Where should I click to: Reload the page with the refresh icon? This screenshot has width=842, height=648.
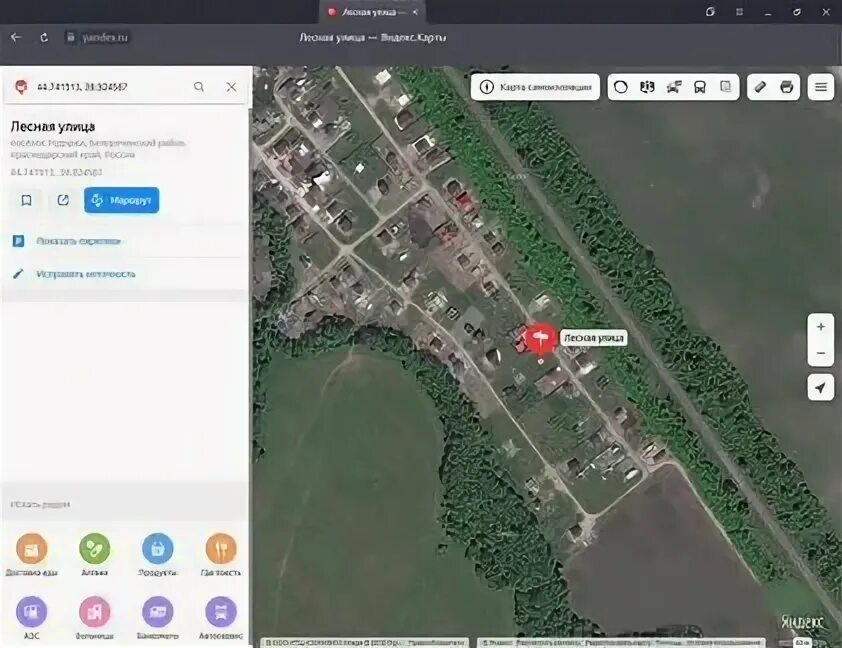44,37
